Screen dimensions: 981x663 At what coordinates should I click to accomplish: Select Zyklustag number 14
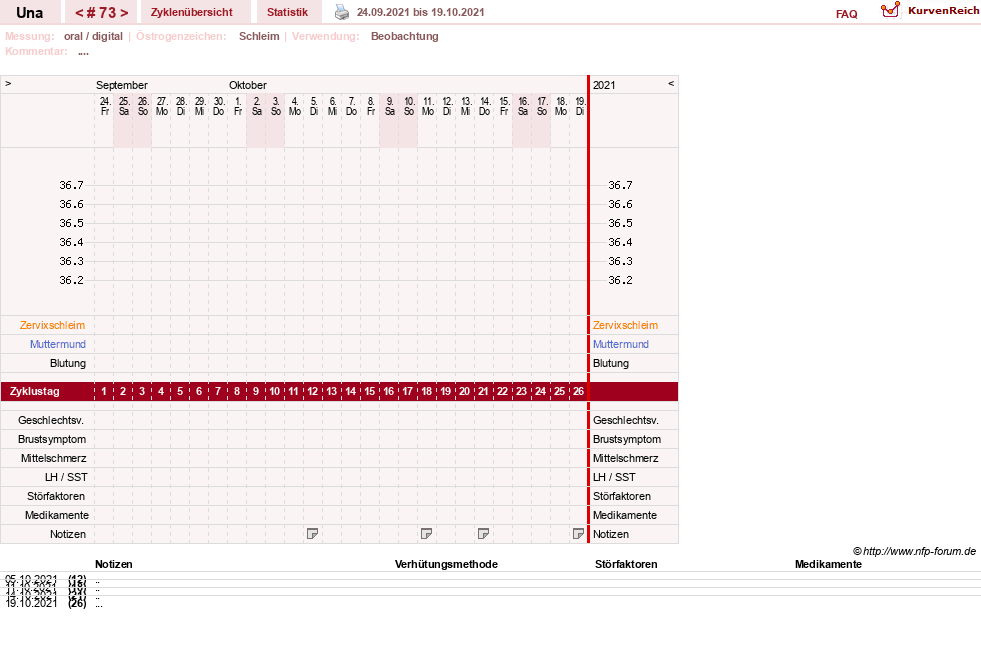(350, 392)
